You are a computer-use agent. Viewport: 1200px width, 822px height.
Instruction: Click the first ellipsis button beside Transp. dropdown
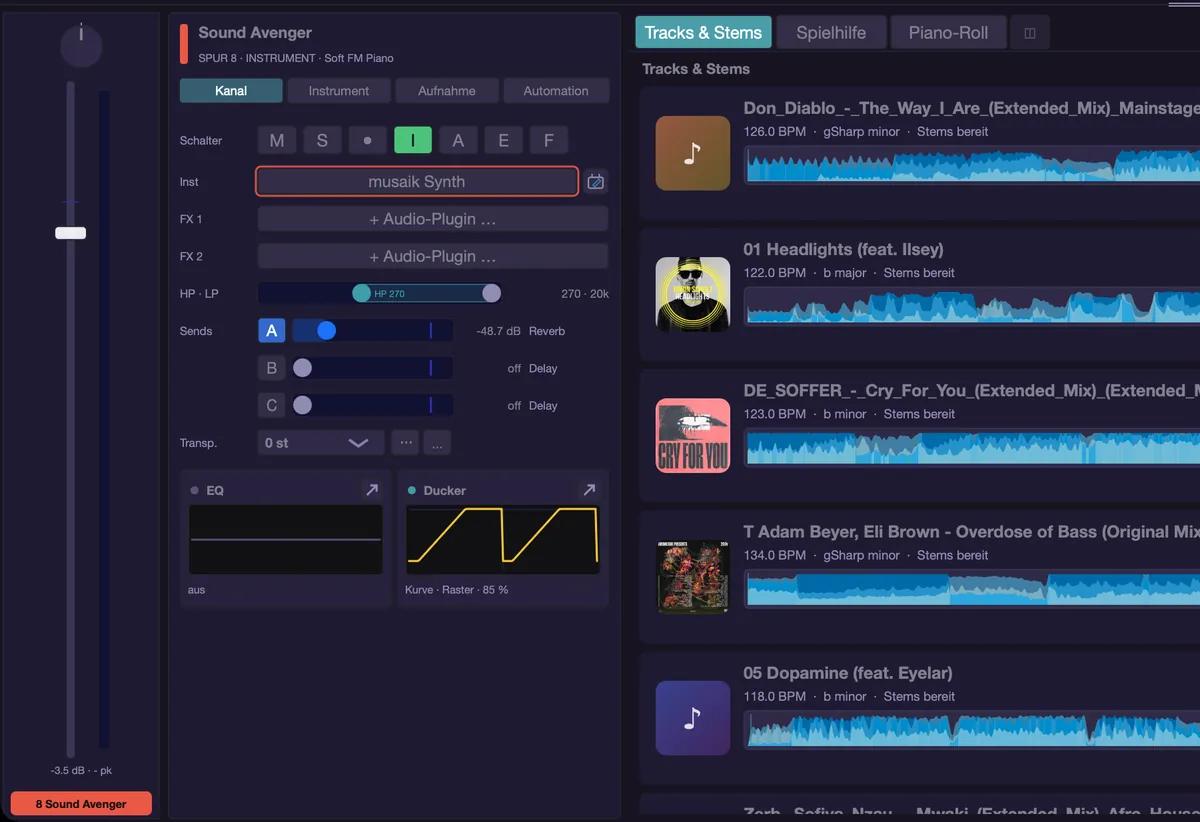pos(405,443)
